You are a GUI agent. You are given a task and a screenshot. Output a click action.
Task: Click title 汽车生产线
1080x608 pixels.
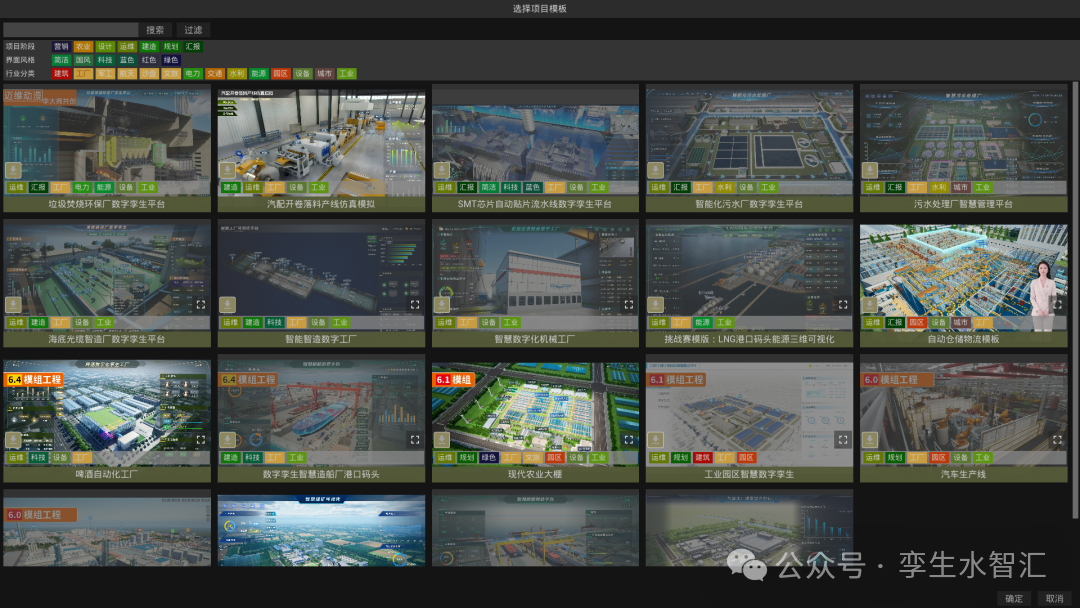tap(963, 474)
